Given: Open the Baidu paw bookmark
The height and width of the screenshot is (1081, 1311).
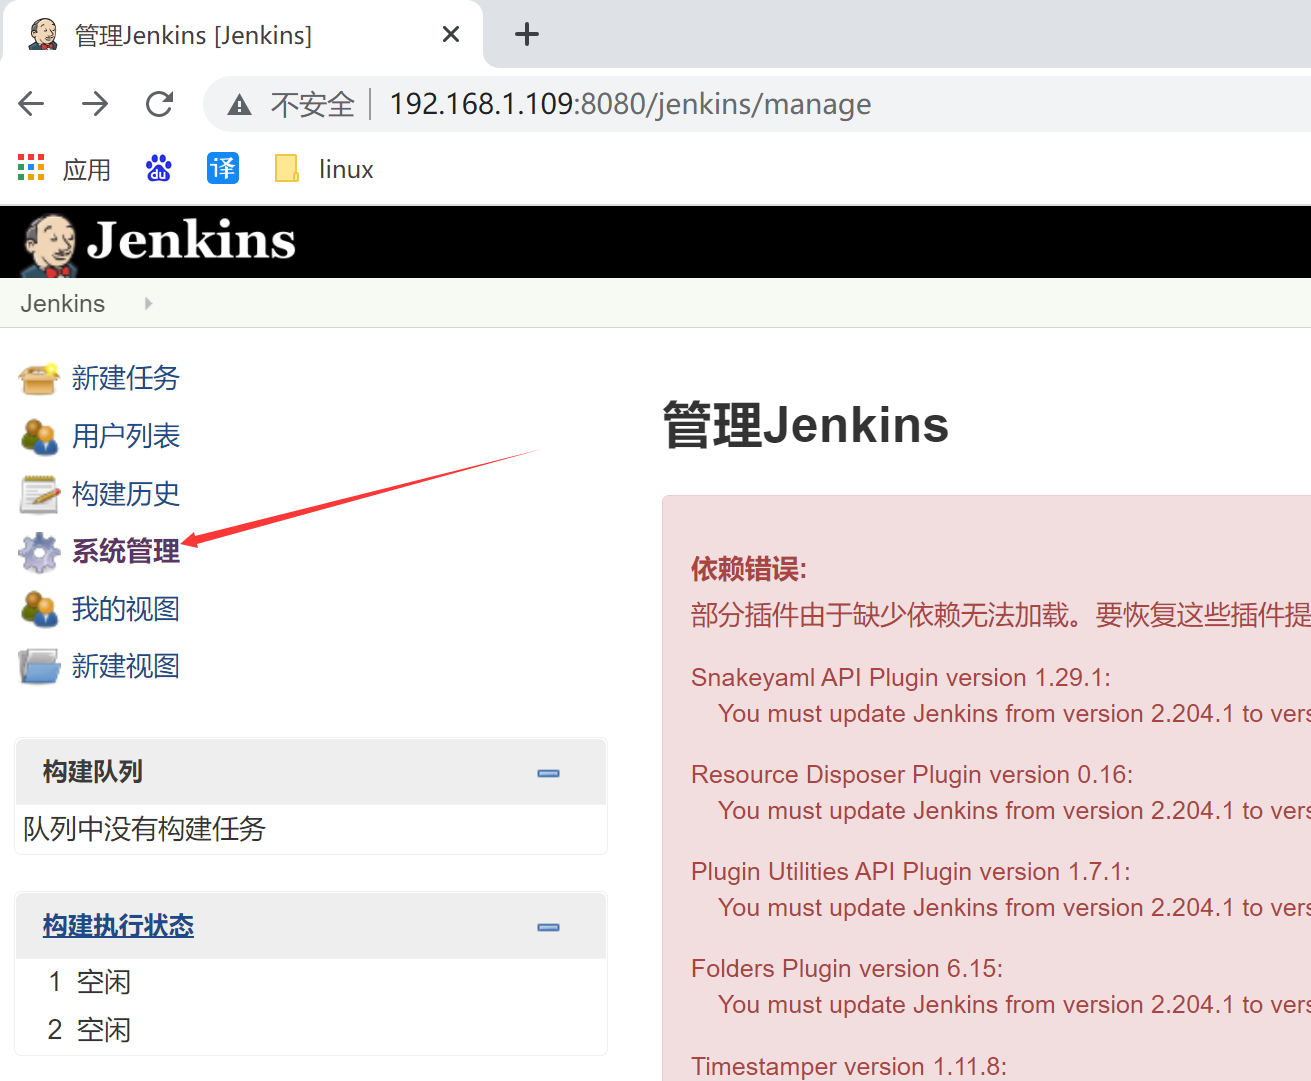Looking at the screenshot, I should point(159,169).
